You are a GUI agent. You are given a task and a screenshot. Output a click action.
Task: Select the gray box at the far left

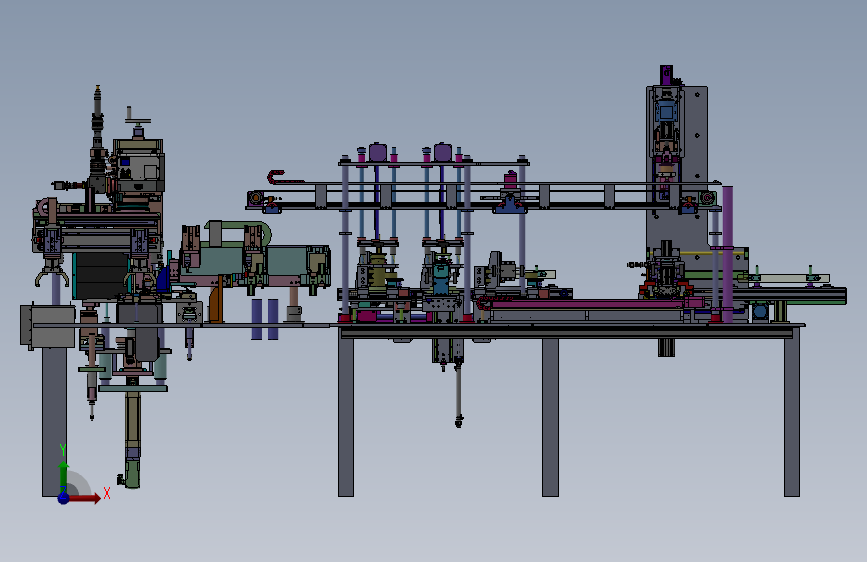coord(48,326)
